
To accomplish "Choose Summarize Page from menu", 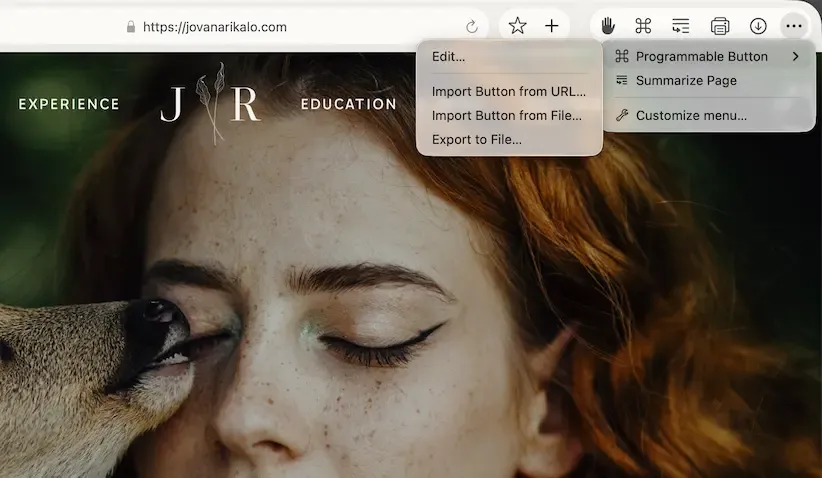I will pos(709,80).
